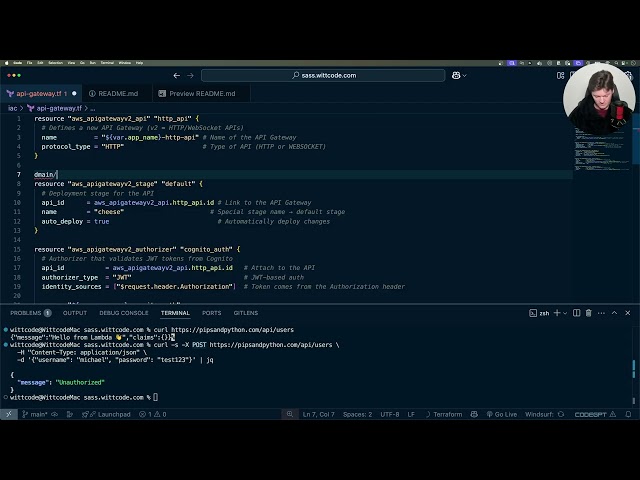Click the main* git branch indicator

pyautogui.click(x=34, y=414)
